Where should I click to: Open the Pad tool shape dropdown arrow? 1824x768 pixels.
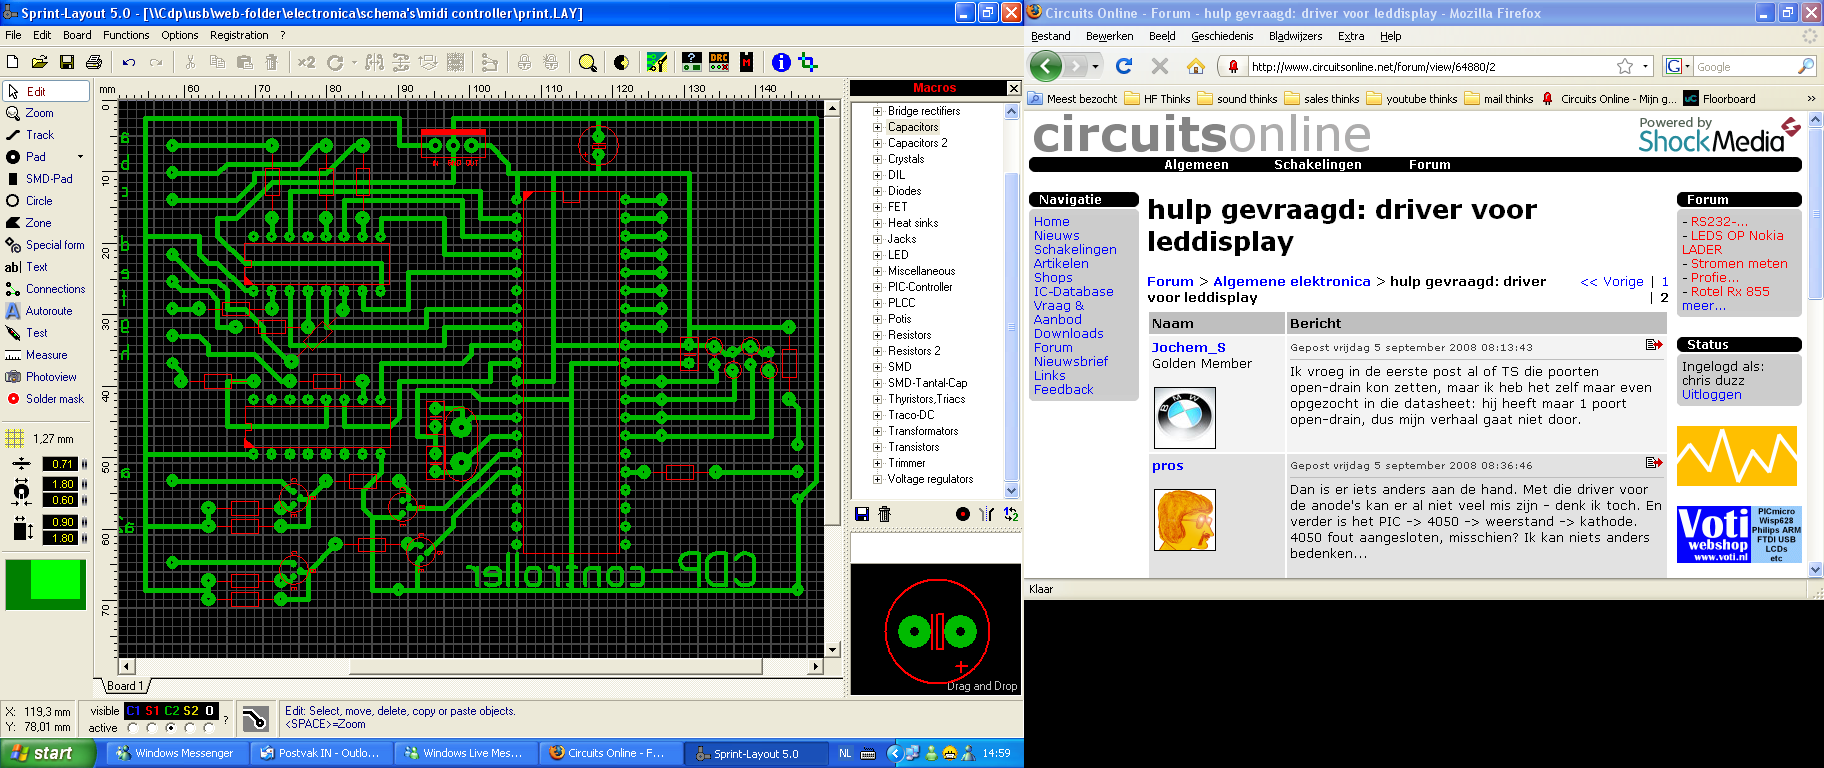coord(81,157)
